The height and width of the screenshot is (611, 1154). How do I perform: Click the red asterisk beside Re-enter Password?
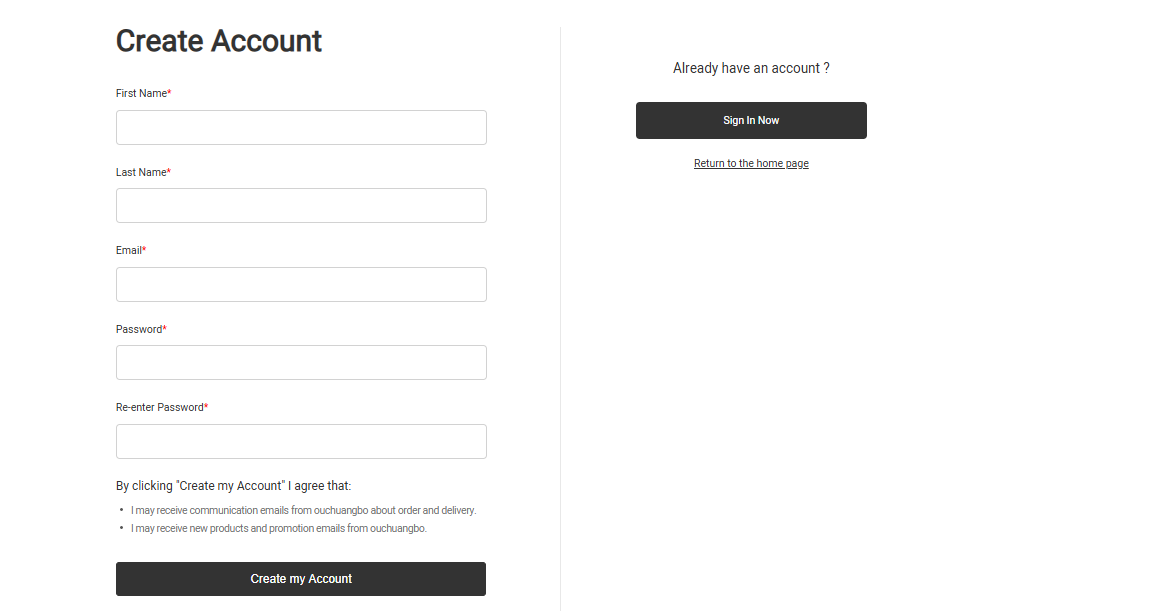tap(206, 406)
